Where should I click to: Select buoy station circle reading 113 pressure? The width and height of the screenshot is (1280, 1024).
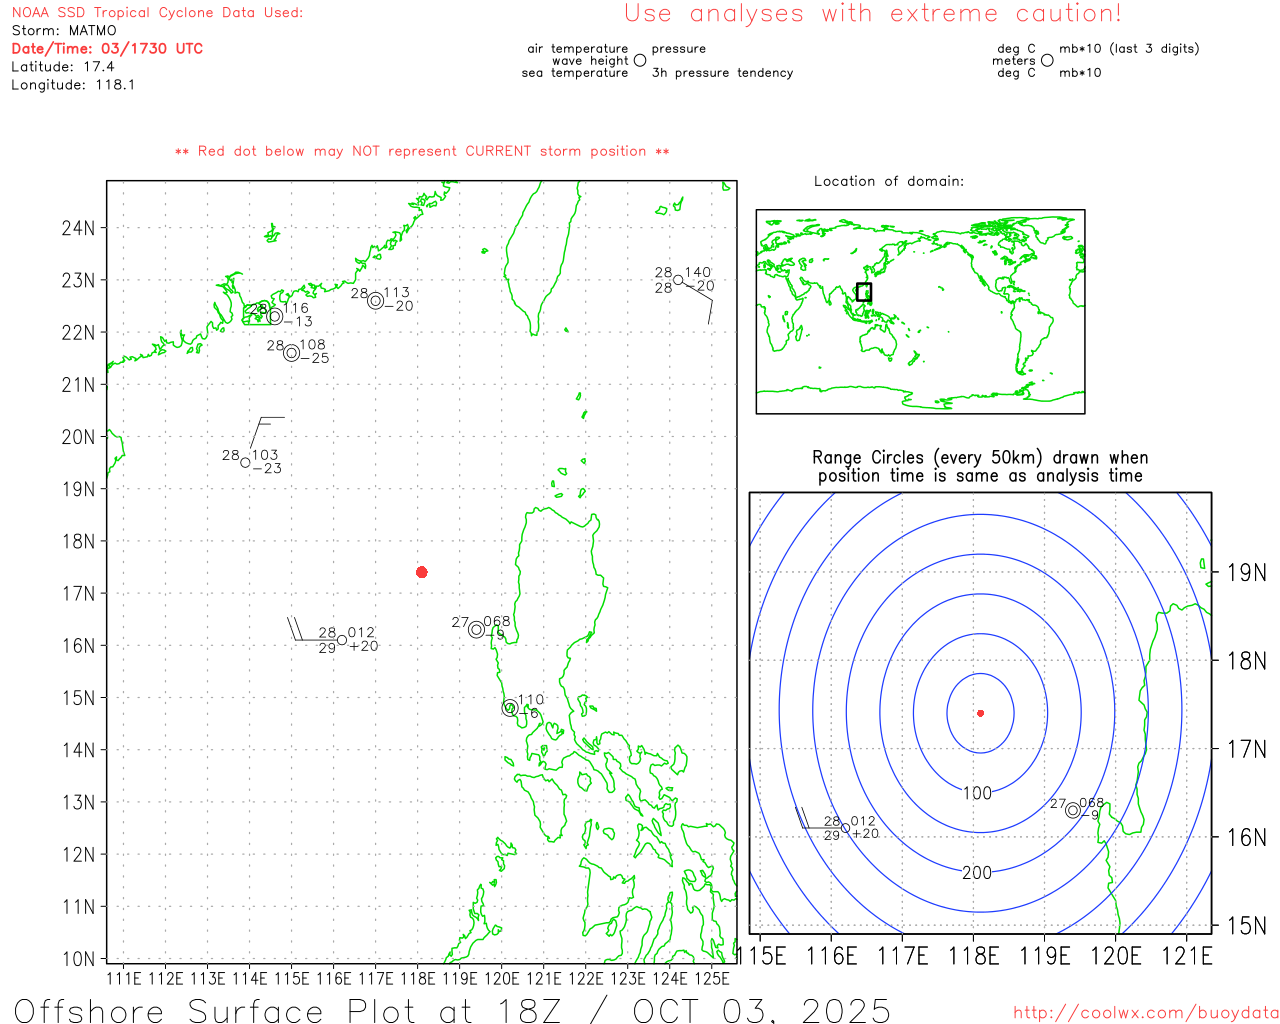[375, 301]
